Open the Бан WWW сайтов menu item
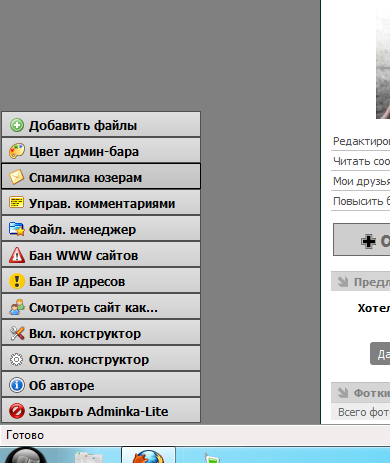 pos(101,255)
